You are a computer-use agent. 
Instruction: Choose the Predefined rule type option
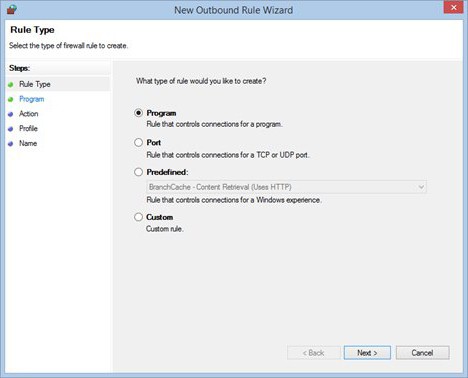(x=138, y=172)
